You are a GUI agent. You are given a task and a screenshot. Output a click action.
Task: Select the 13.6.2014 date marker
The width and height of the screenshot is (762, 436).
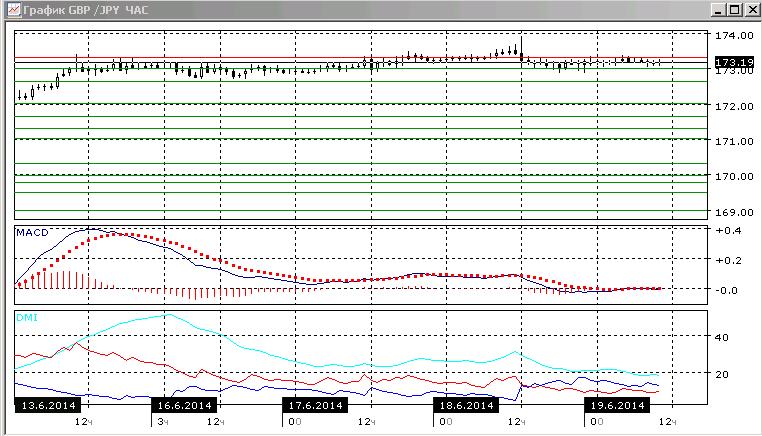[48, 405]
